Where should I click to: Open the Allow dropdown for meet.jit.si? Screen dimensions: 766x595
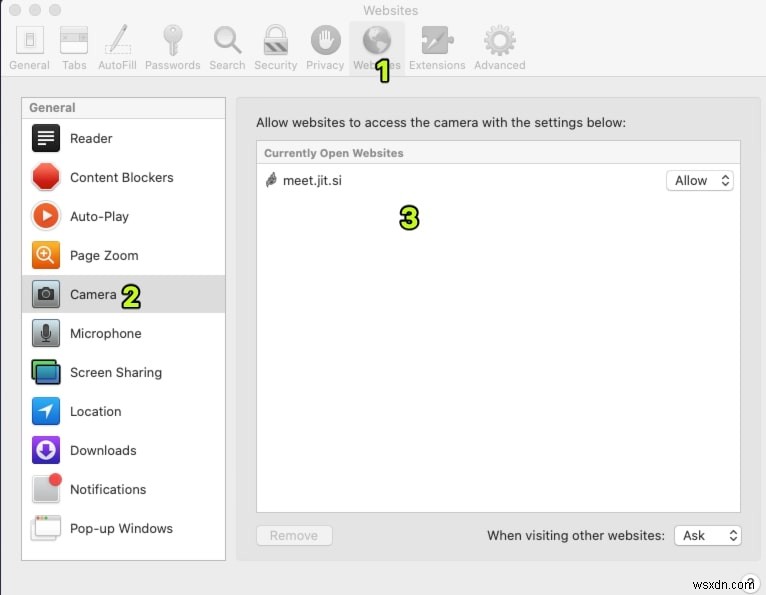[700, 181]
